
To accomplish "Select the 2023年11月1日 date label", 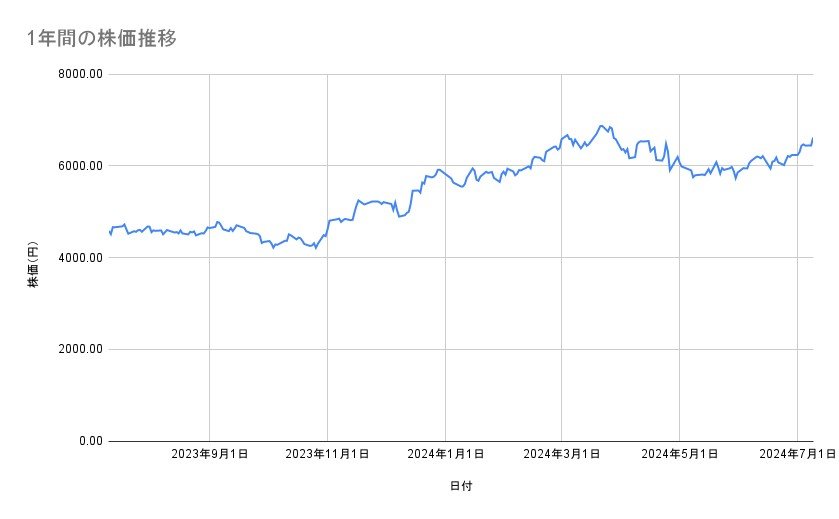I will coord(328,455).
